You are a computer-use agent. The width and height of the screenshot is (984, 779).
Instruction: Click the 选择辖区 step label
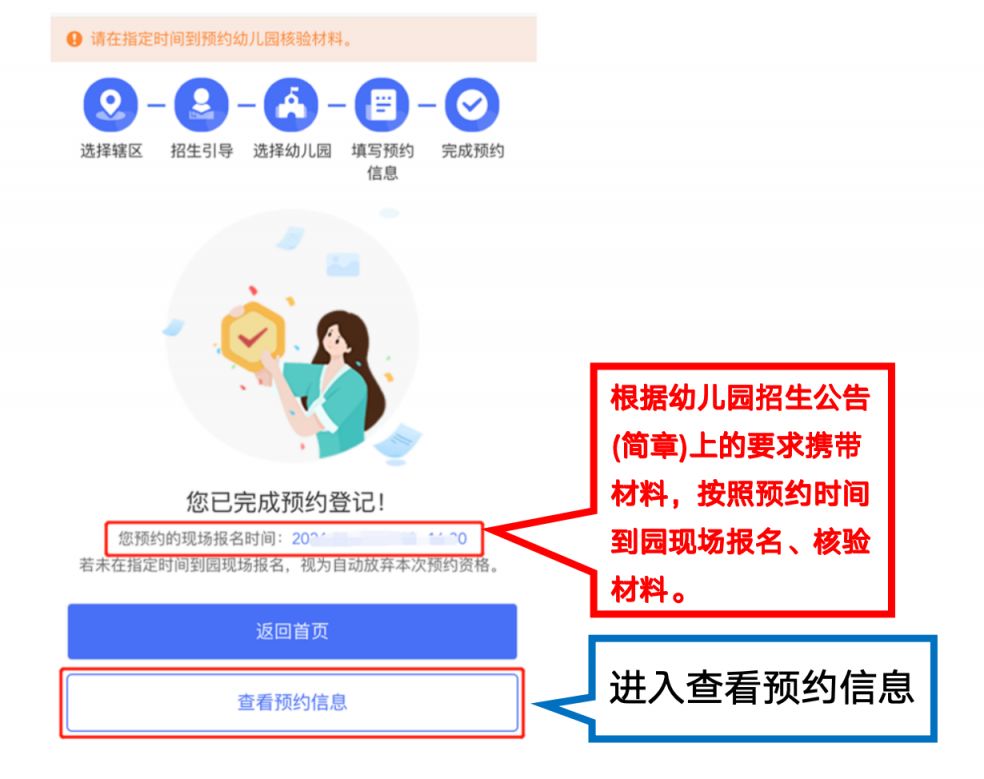[111, 151]
